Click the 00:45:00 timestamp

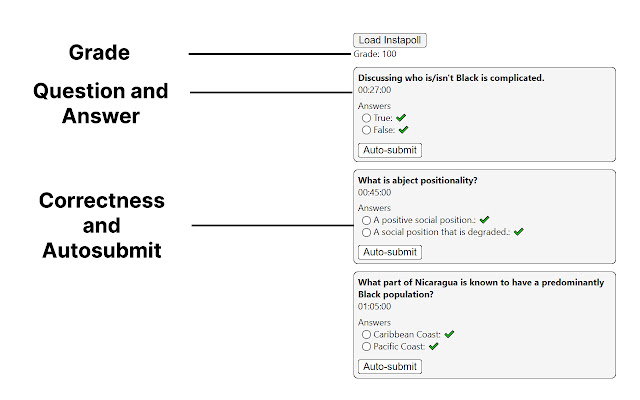[375, 192]
